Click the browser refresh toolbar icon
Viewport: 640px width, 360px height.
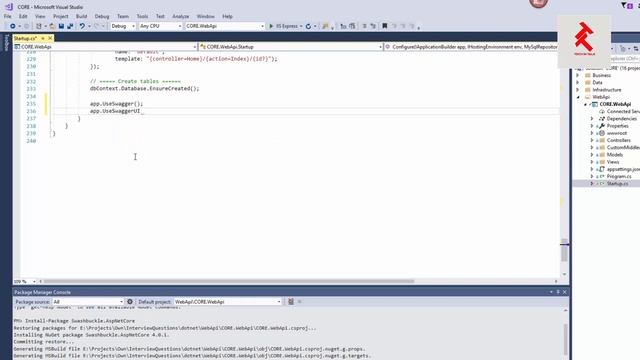pyautogui.click(x=309, y=26)
